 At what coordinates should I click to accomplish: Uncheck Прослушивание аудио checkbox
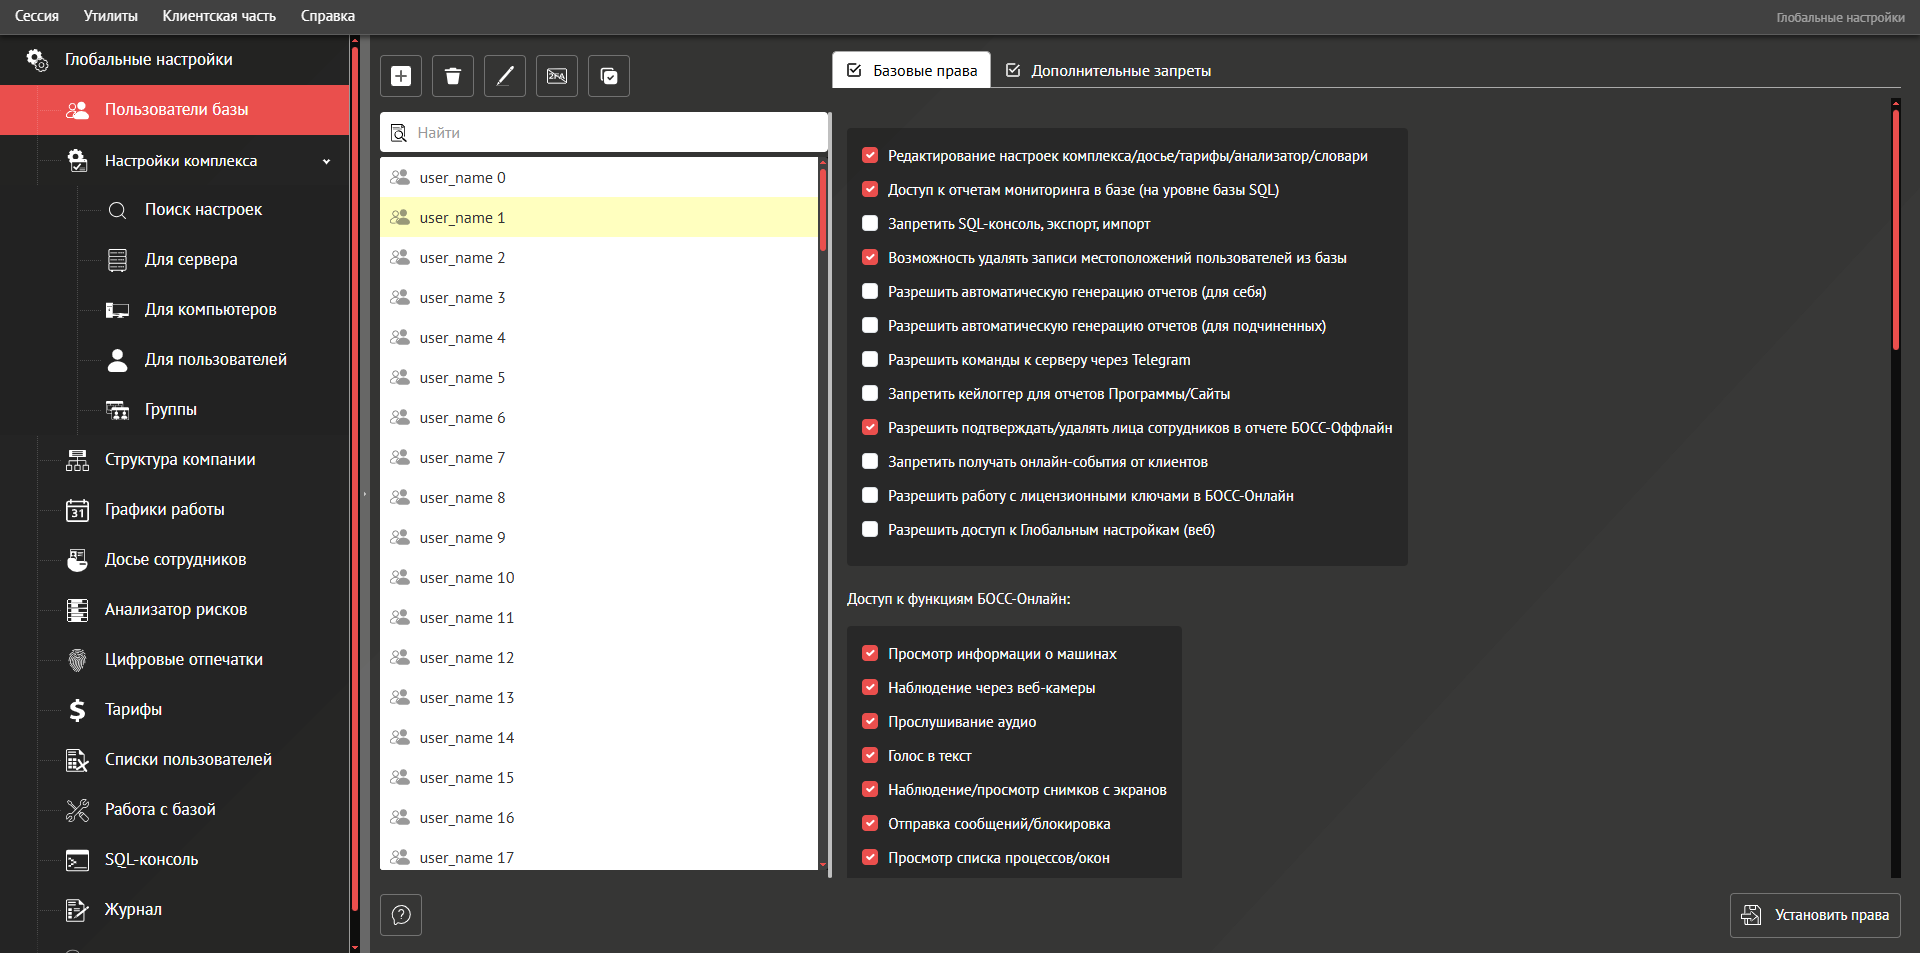coord(870,722)
